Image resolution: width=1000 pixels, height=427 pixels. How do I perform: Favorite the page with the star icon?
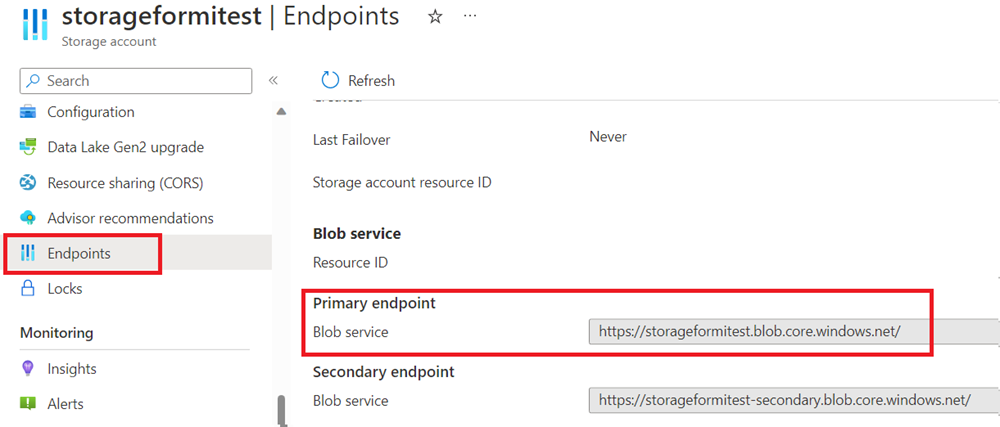pyautogui.click(x=435, y=17)
